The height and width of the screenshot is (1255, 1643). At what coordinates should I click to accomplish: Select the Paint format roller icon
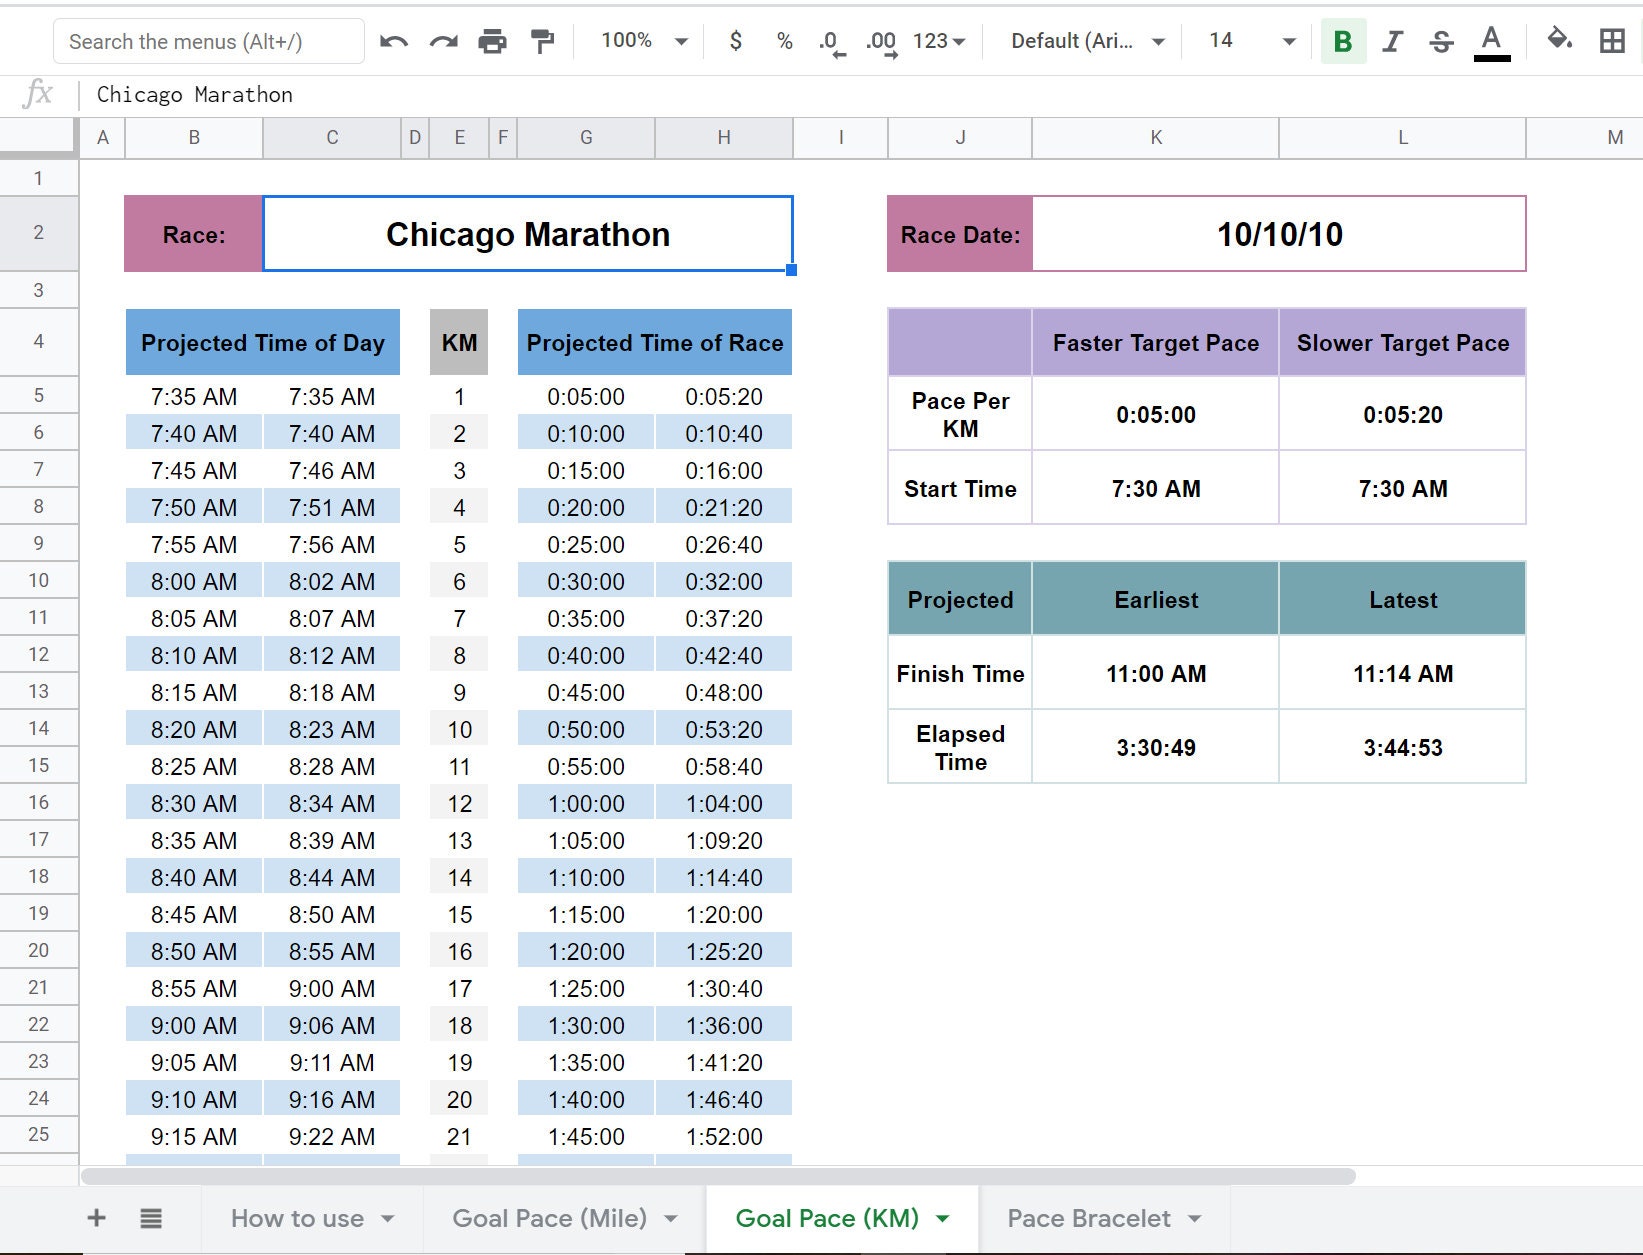pyautogui.click(x=542, y=41)
